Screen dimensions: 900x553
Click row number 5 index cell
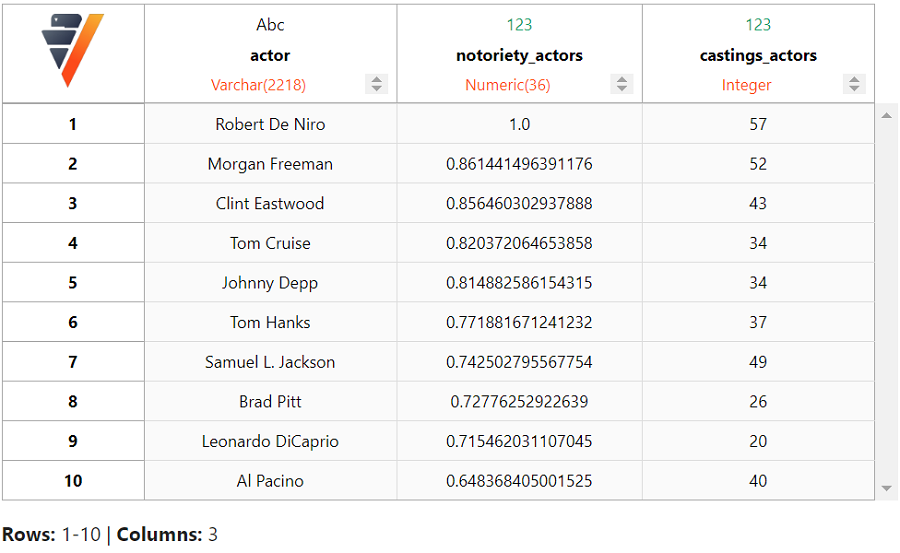[x=73, y=283]
